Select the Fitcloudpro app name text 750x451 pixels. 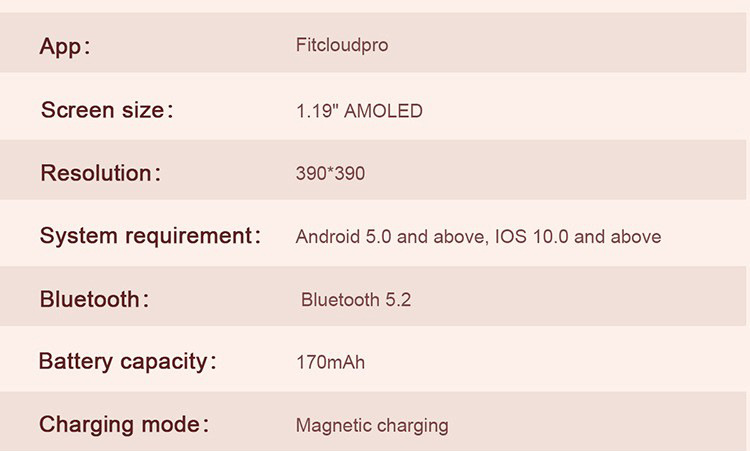click(x=342, y=46)
